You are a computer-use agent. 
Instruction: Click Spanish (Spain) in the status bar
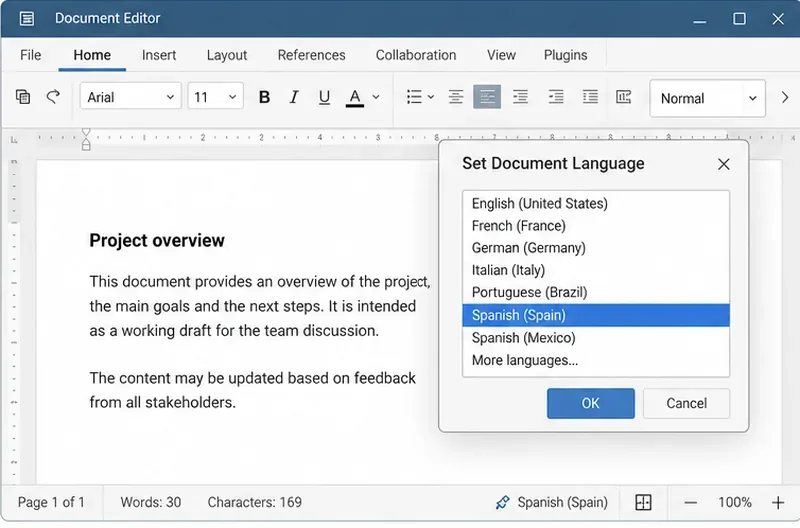[x=562, y=502]
